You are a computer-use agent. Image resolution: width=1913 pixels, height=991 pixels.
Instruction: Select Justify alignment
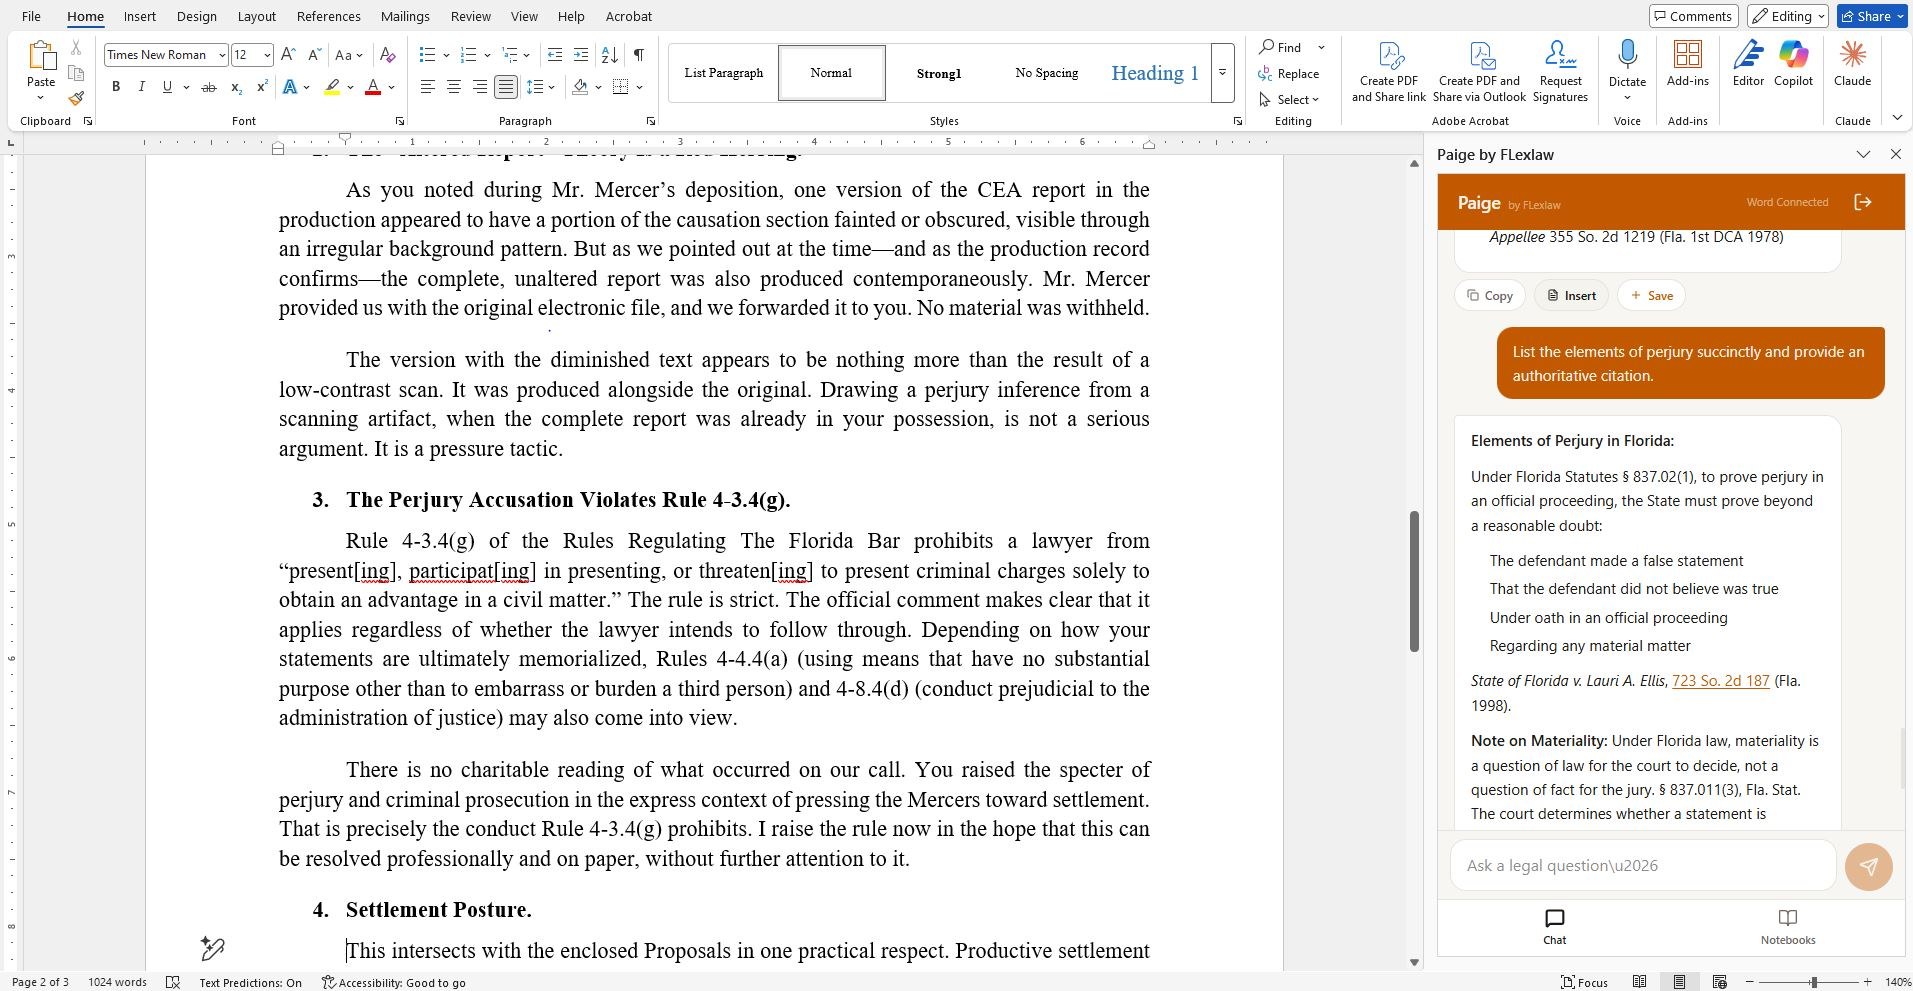click(x=506, y=88)
